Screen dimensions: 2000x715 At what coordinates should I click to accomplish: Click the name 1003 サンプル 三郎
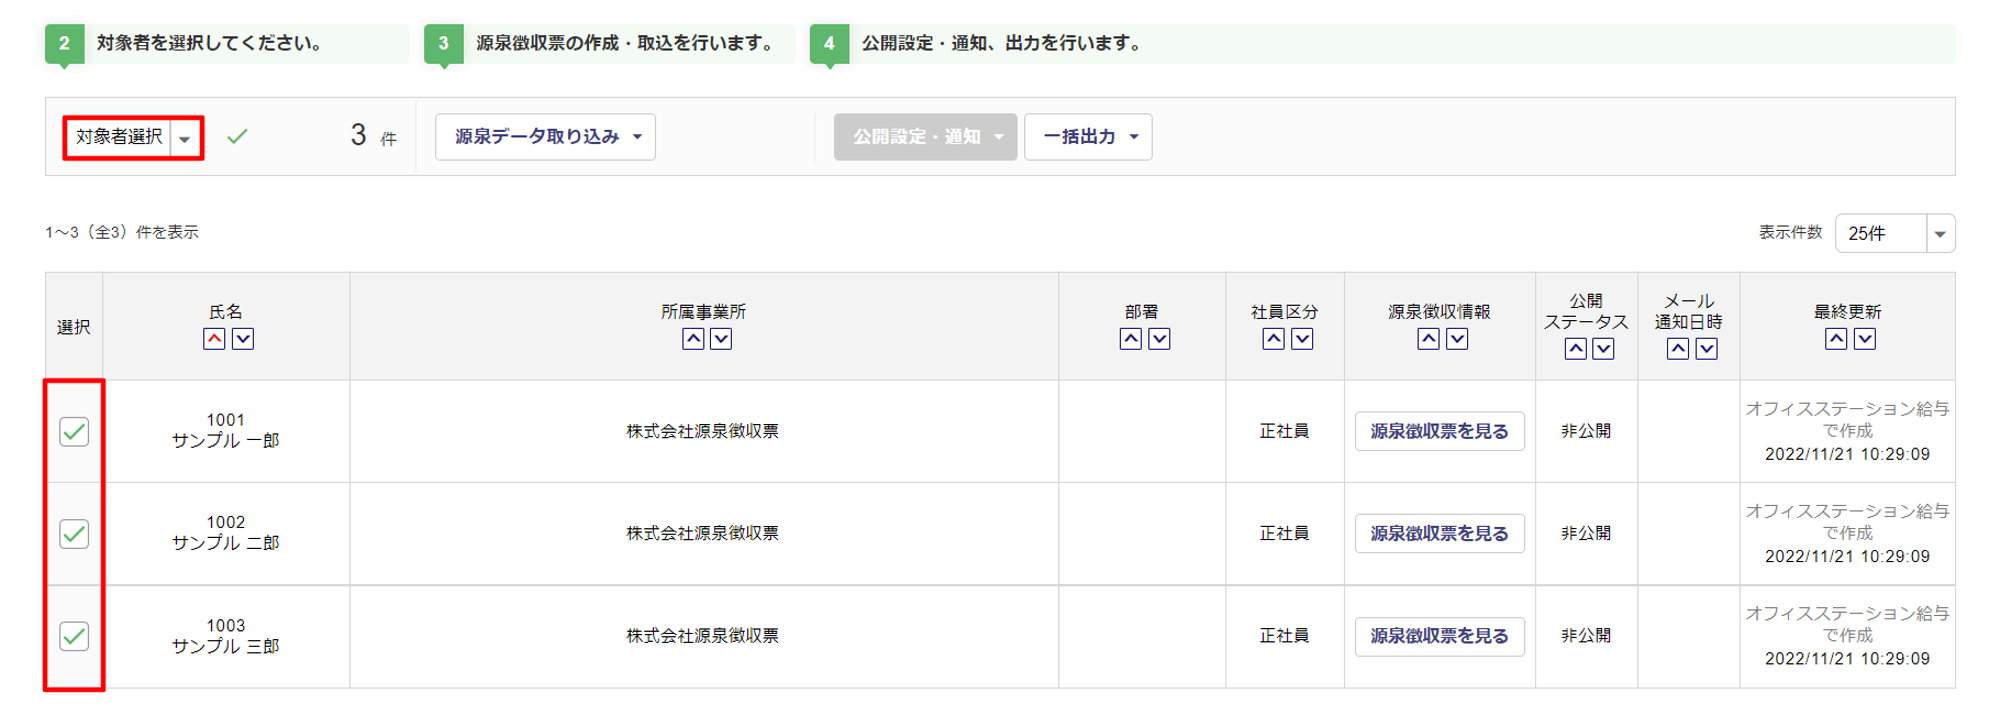point(226,636)
